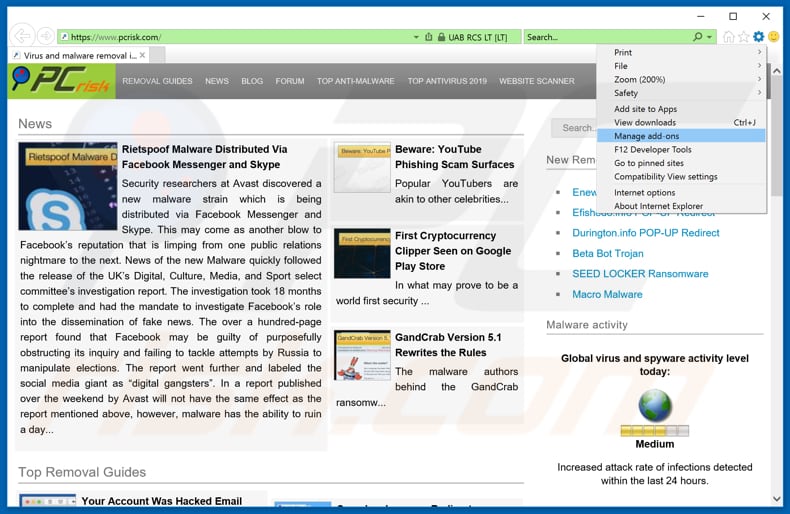Click the REMOVAL GUIDES navigation link
The height and width of the screenshot is (514, 790).
(157, 81)
